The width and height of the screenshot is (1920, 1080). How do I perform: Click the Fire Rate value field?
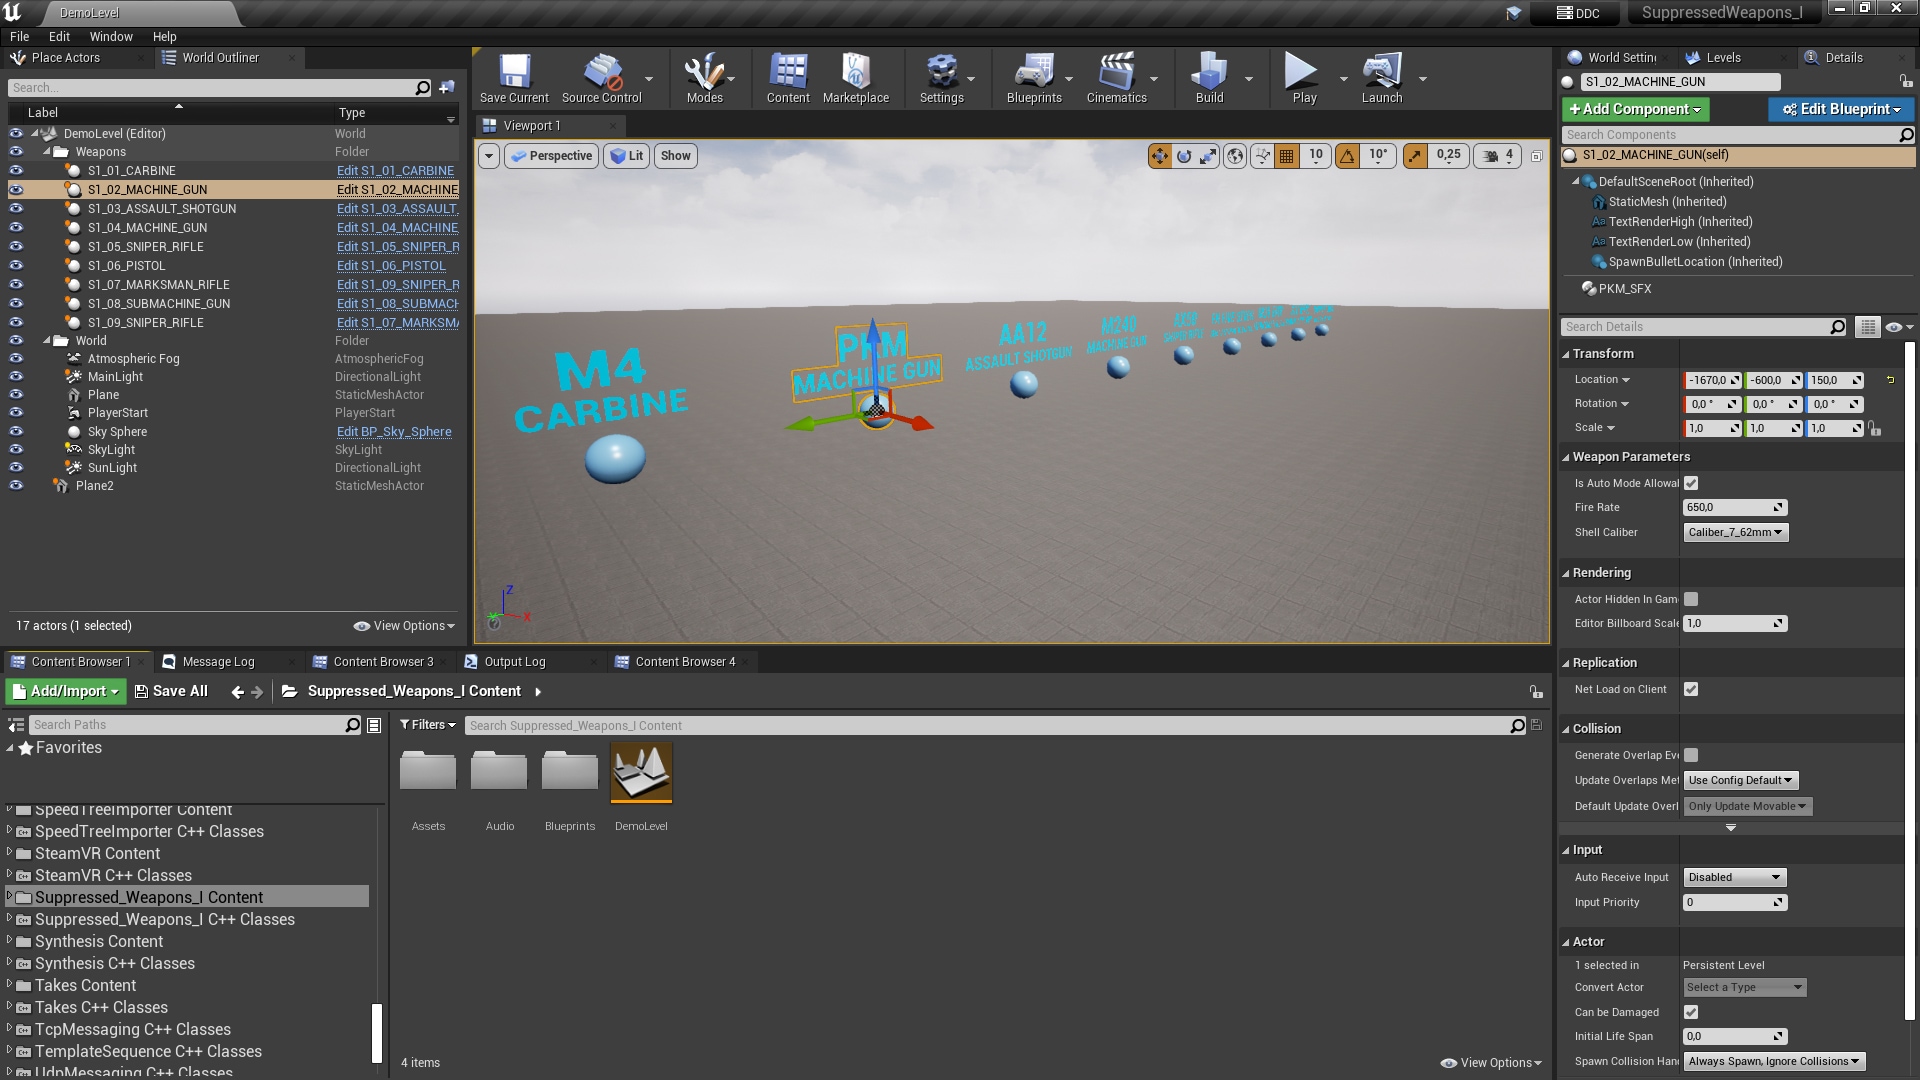pos(1729,507)
